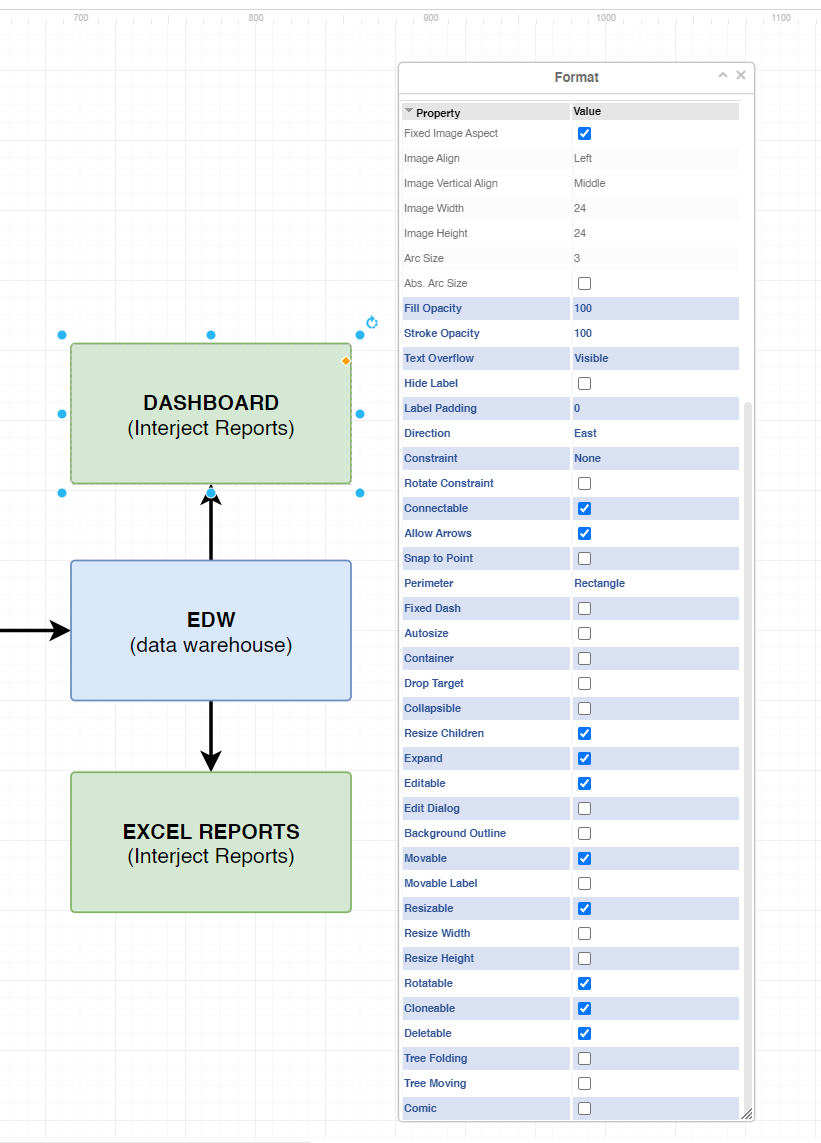Toggle Rotate Constraint checkbox

(585, 483)
